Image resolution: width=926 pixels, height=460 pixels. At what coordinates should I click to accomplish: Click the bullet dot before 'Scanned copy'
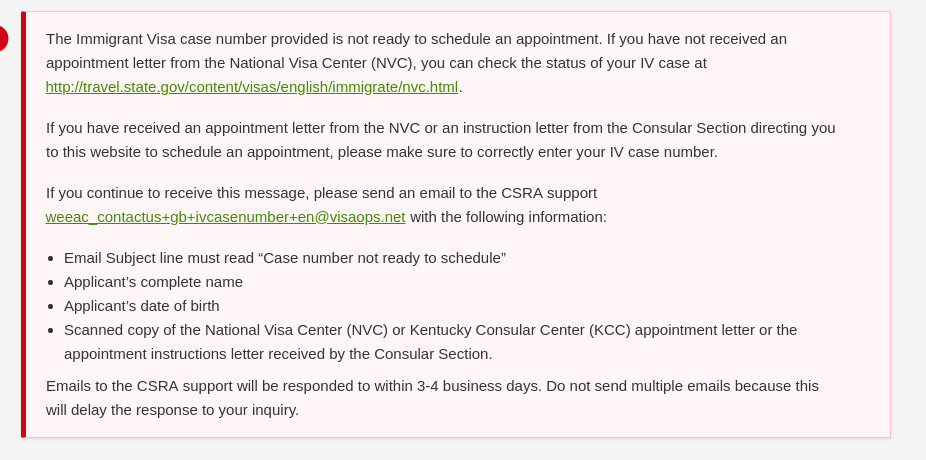tap(51, 331)
